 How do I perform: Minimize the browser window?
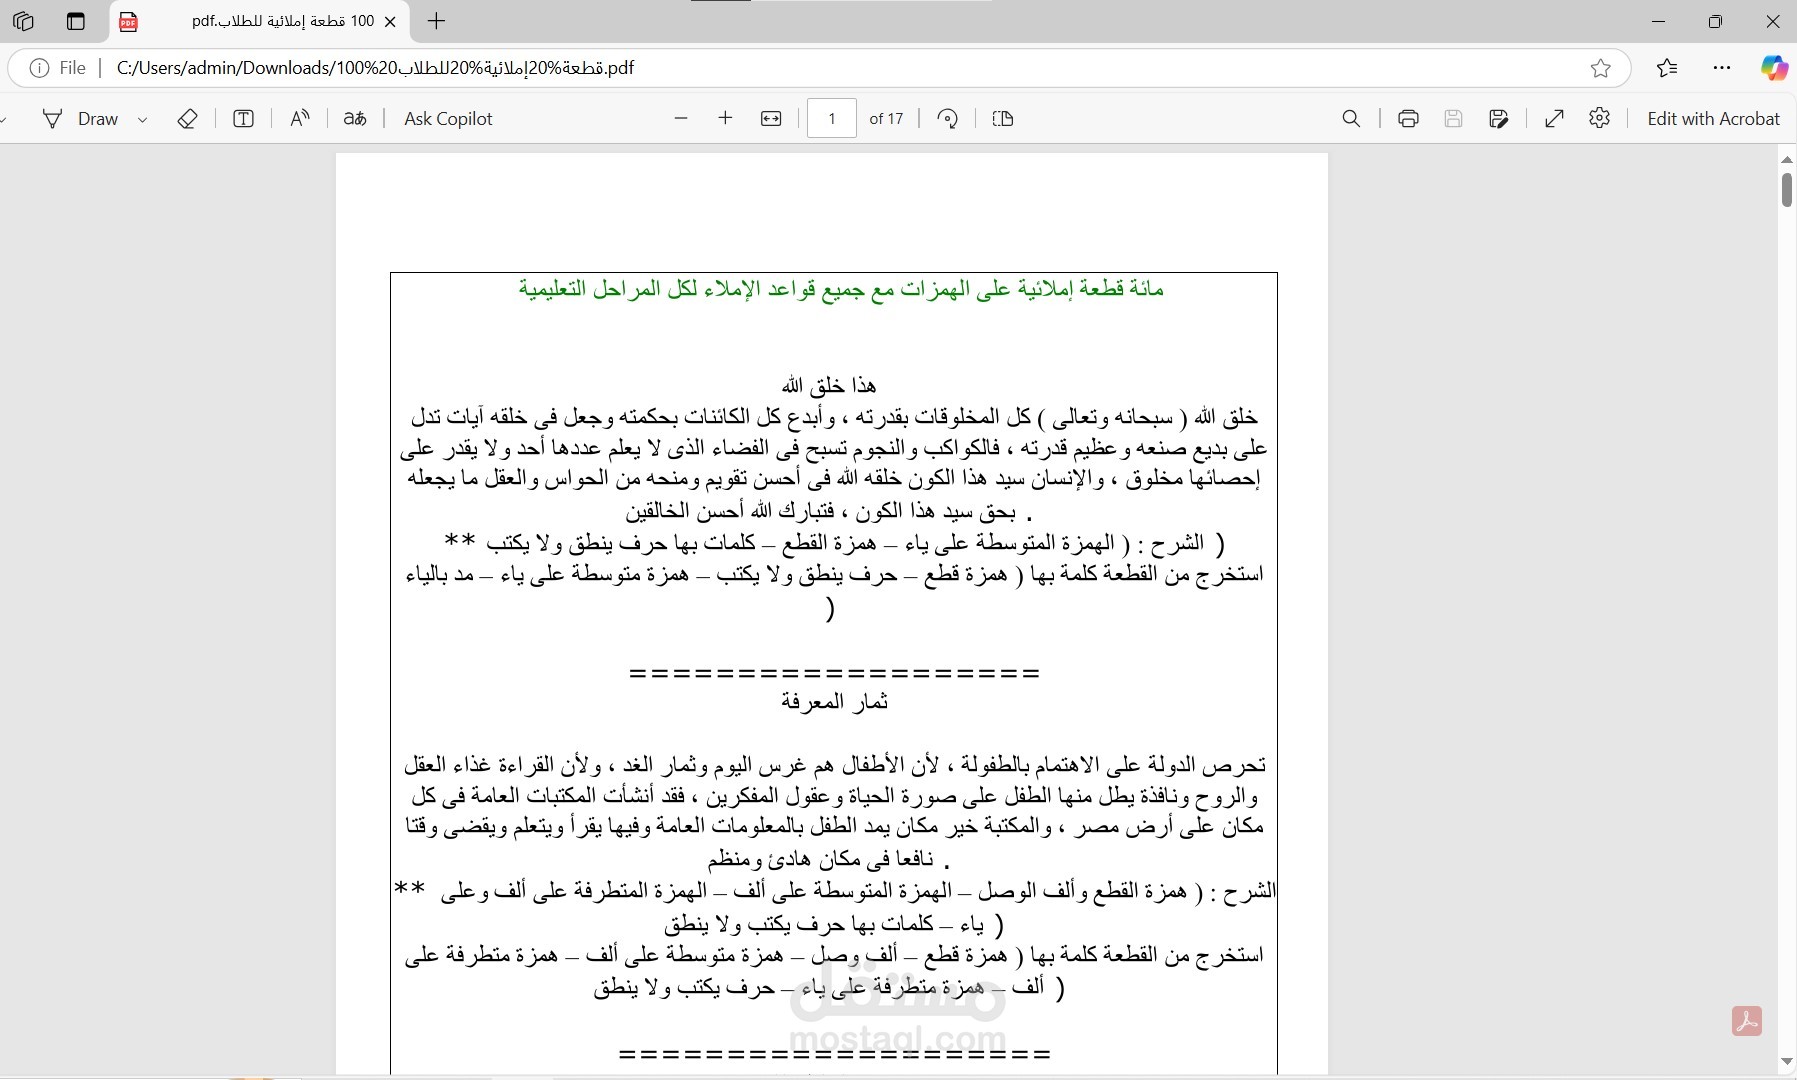tap(1658, 21)
